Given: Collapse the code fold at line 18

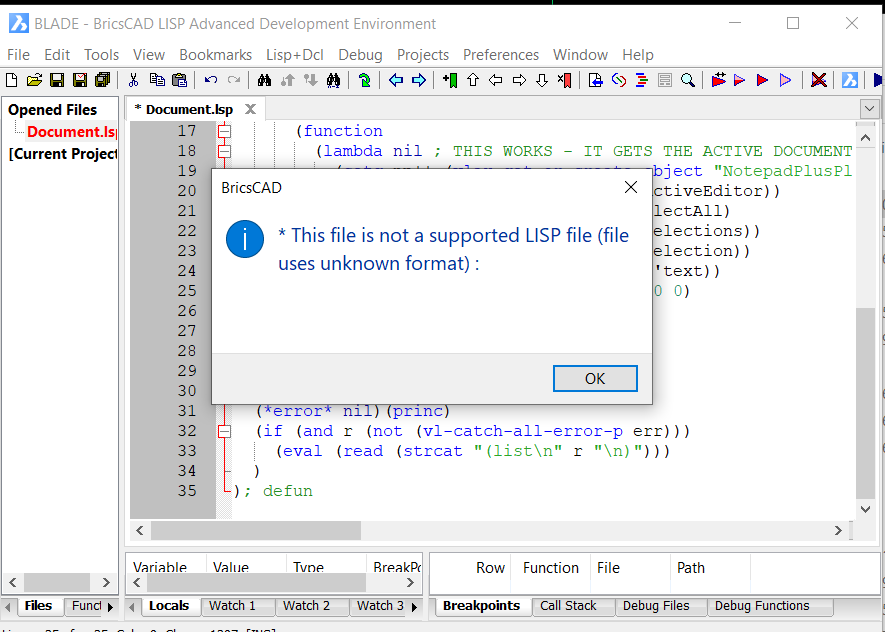Looking at the screenshot, I should click(x=225, y=151).
